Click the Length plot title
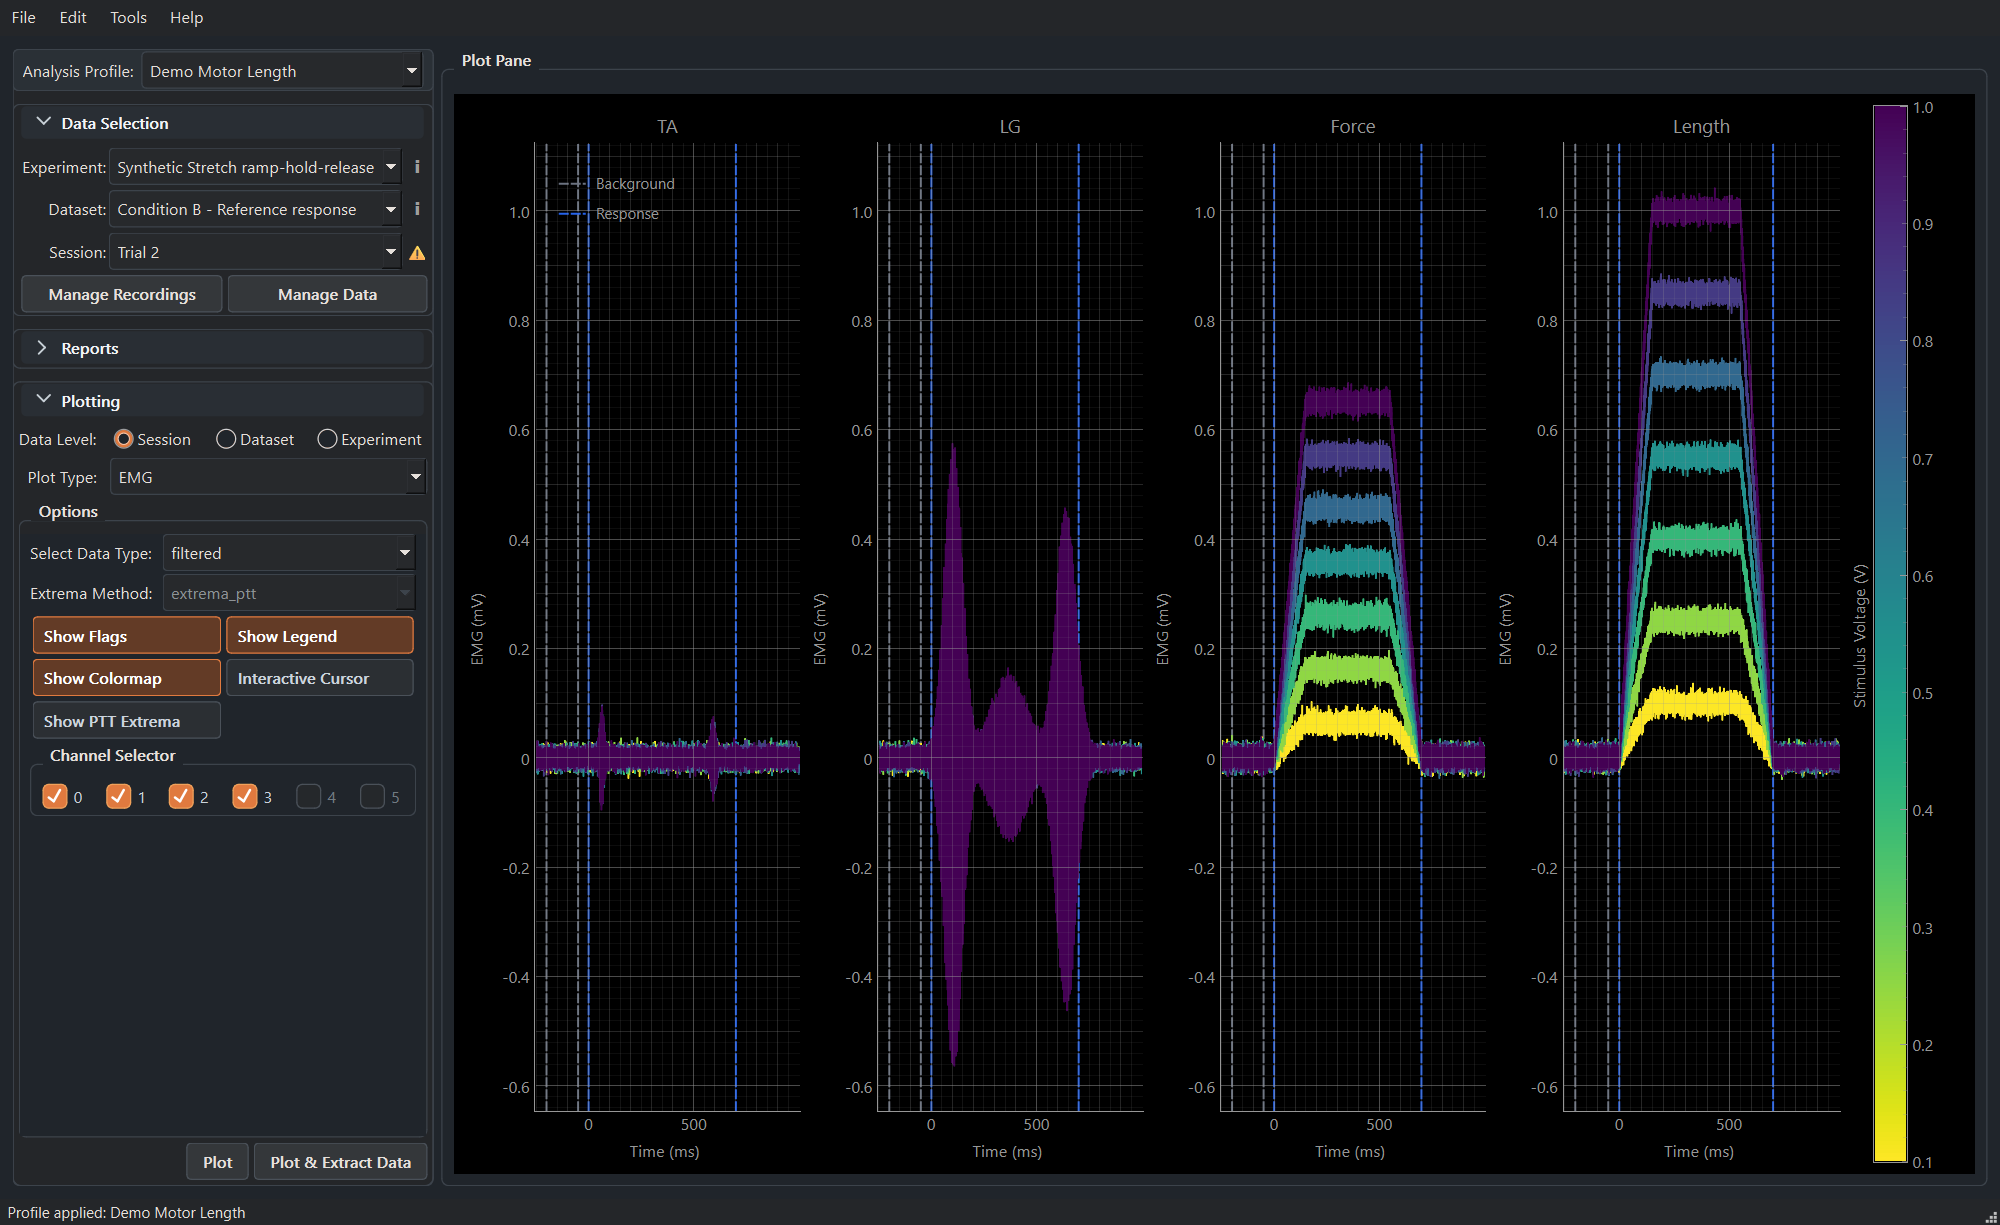This screenshot has height=1225, width=2000. coord(1701,126)
